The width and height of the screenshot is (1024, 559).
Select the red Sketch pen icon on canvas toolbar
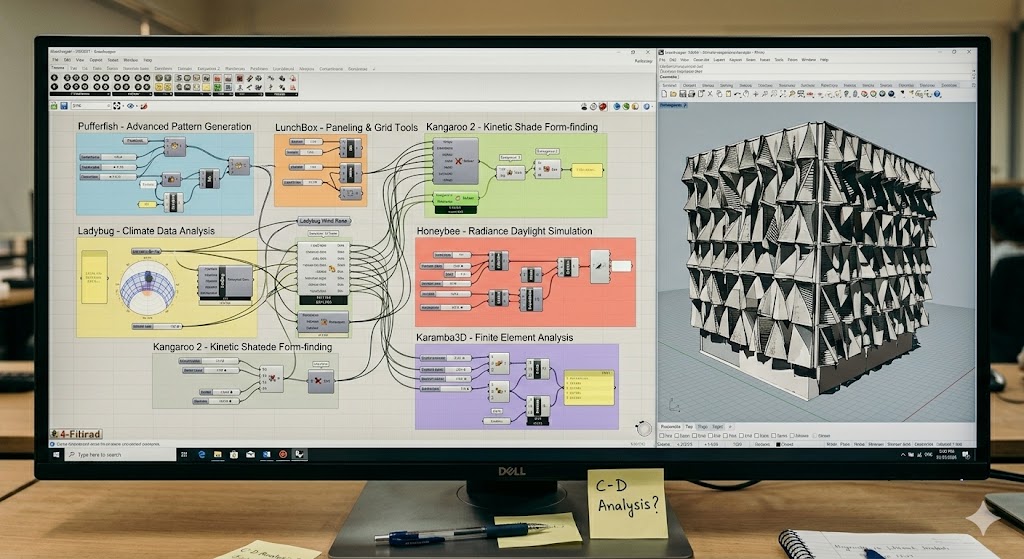tap(144, 106)
